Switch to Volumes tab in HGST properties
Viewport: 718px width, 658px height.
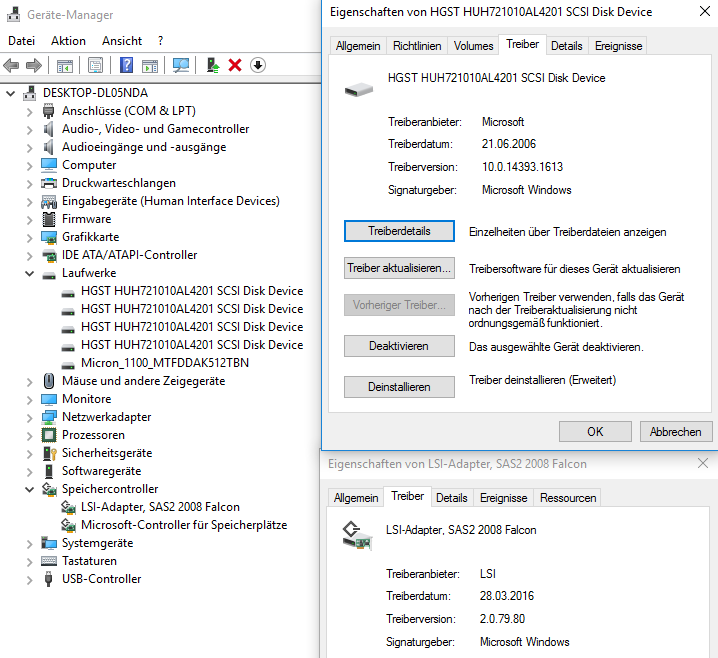pos(473,46)
